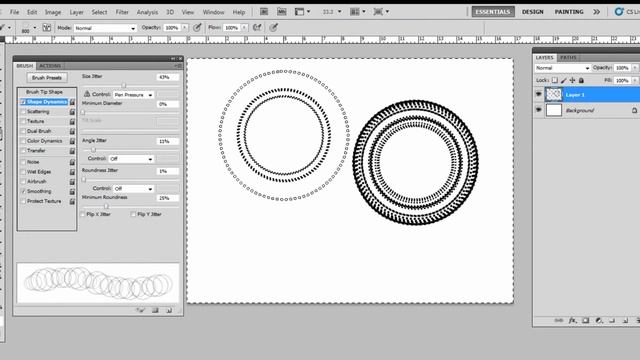Open the Window menu
The height and width of the screenshot is (360, 640).
(x=213, y=12)
